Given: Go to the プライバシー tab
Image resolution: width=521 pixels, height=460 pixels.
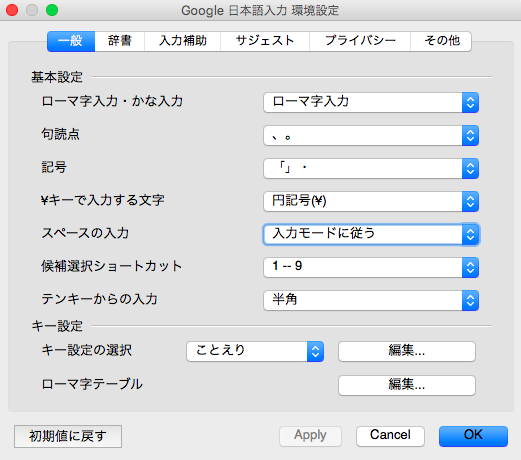Looking at the screenshot, I should click(360, 41).
